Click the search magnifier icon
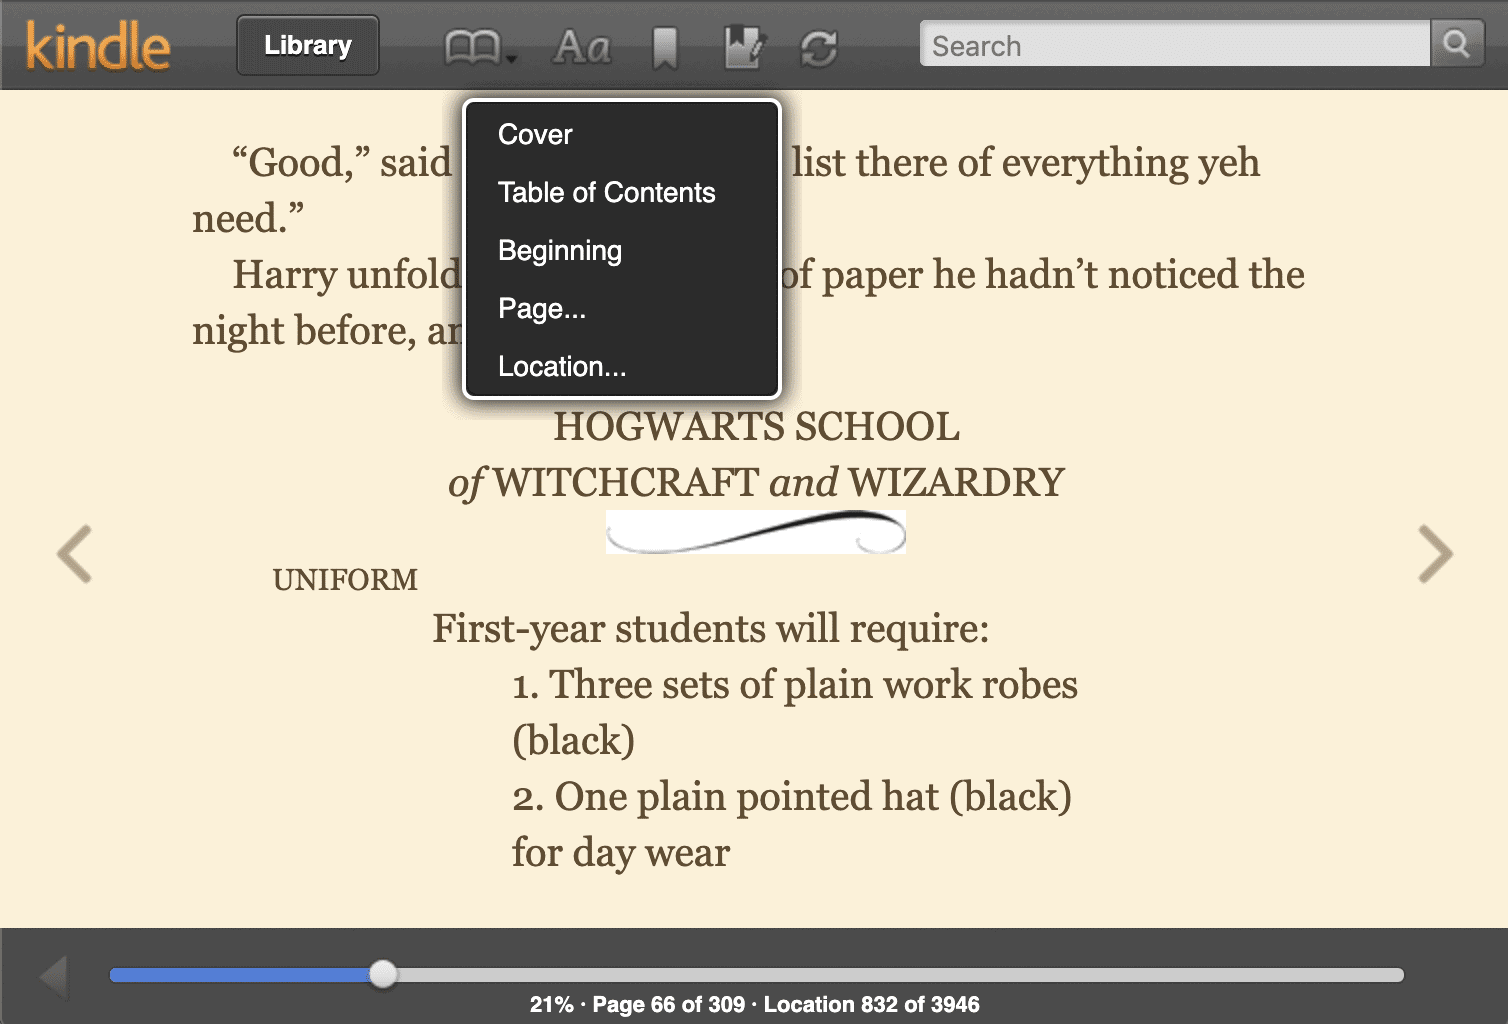 click(1457, 45)
